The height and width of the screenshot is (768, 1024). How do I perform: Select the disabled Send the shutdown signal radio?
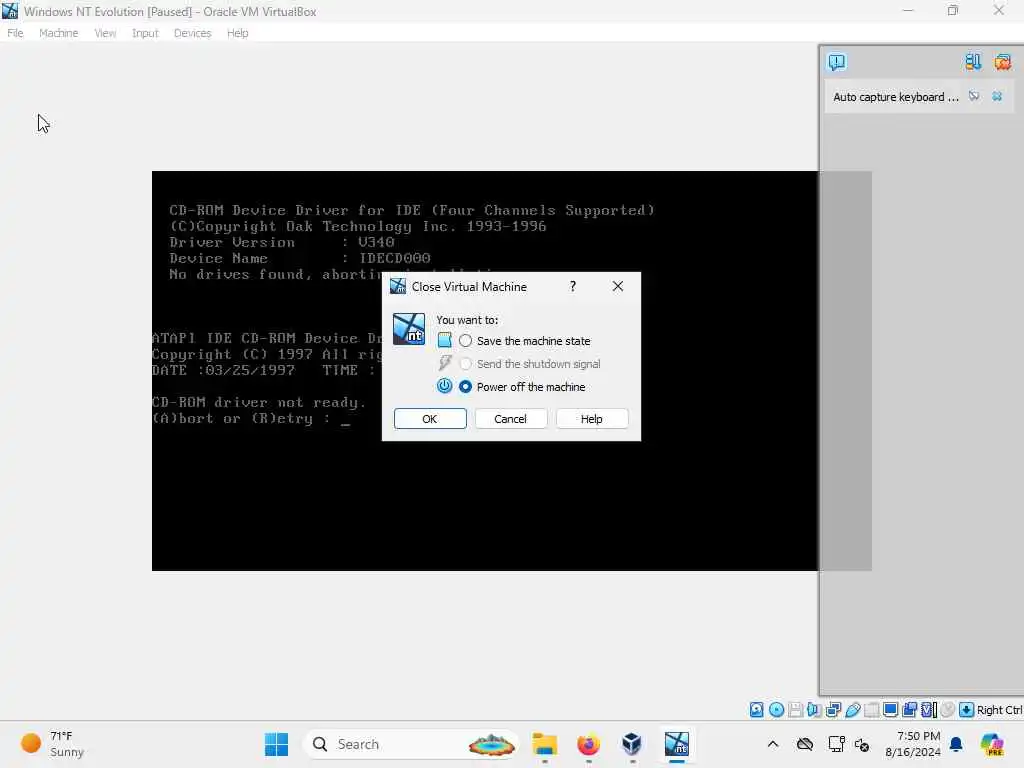coord(465,364)
